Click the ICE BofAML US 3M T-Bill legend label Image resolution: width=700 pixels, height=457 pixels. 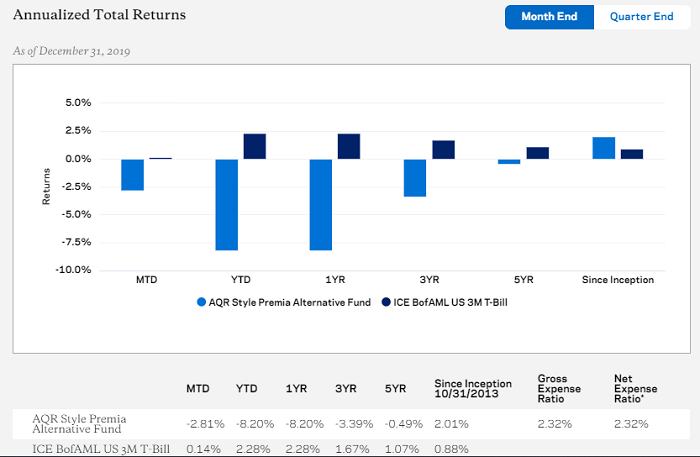pyautogui.click(x=450, y=303)
